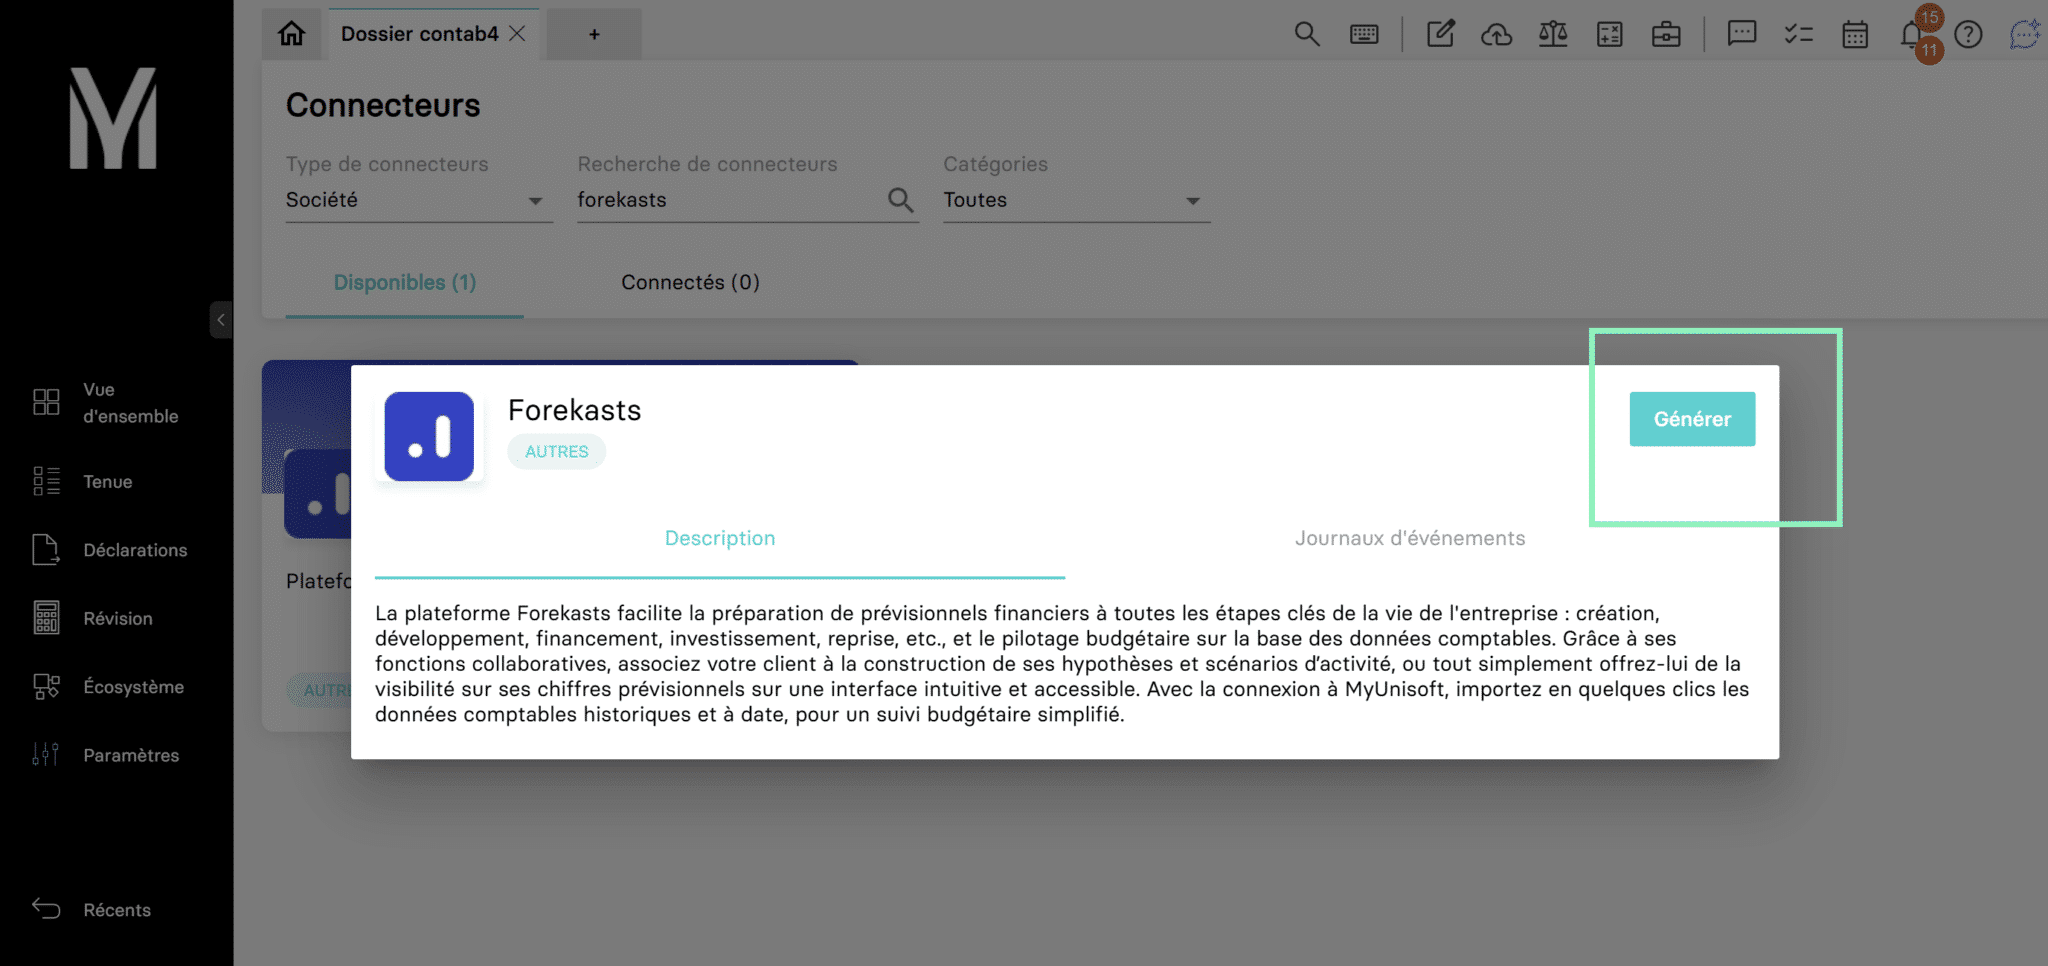Screen dimensions: 2048x966
Task: Select the Dossier contab4 tab
Action: [x=419, y=34]
